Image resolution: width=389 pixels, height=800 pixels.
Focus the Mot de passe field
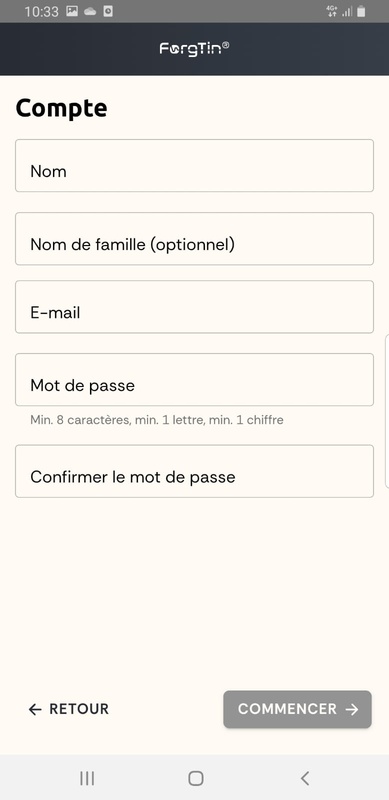[x=194, y=380]
